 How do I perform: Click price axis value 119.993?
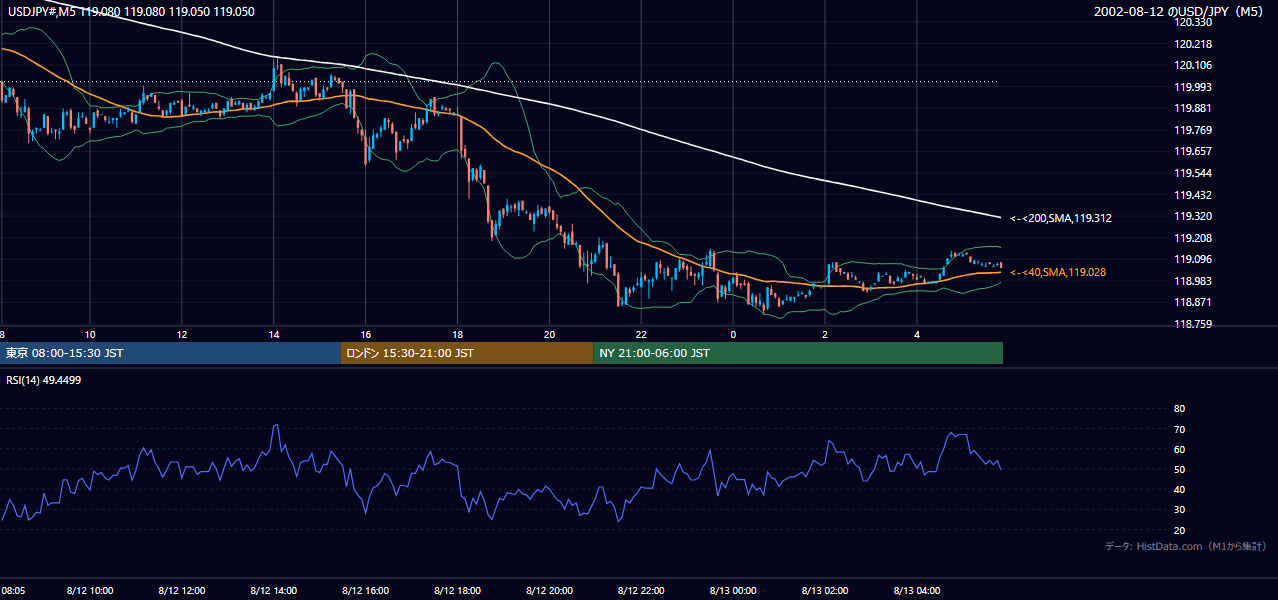1193,87
